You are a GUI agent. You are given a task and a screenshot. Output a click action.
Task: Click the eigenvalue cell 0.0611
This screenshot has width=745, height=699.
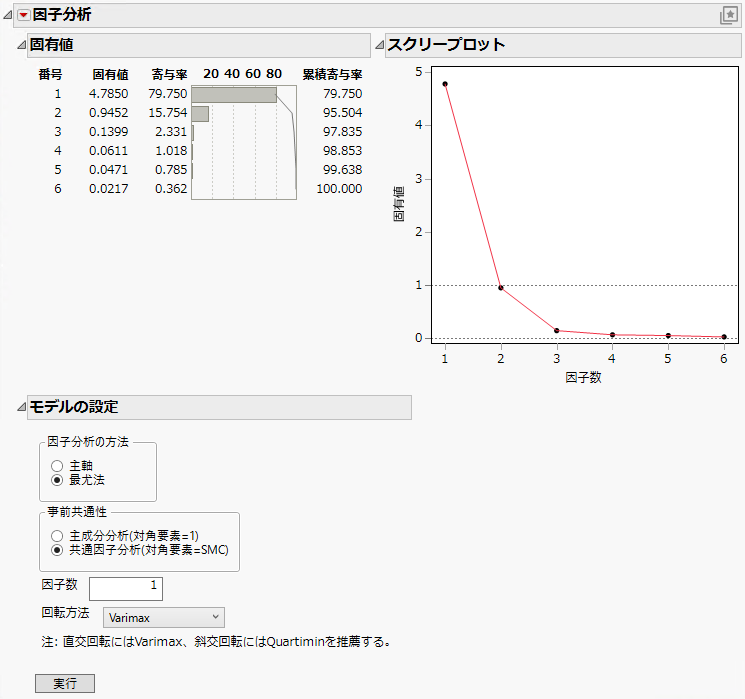coord(108,151)
